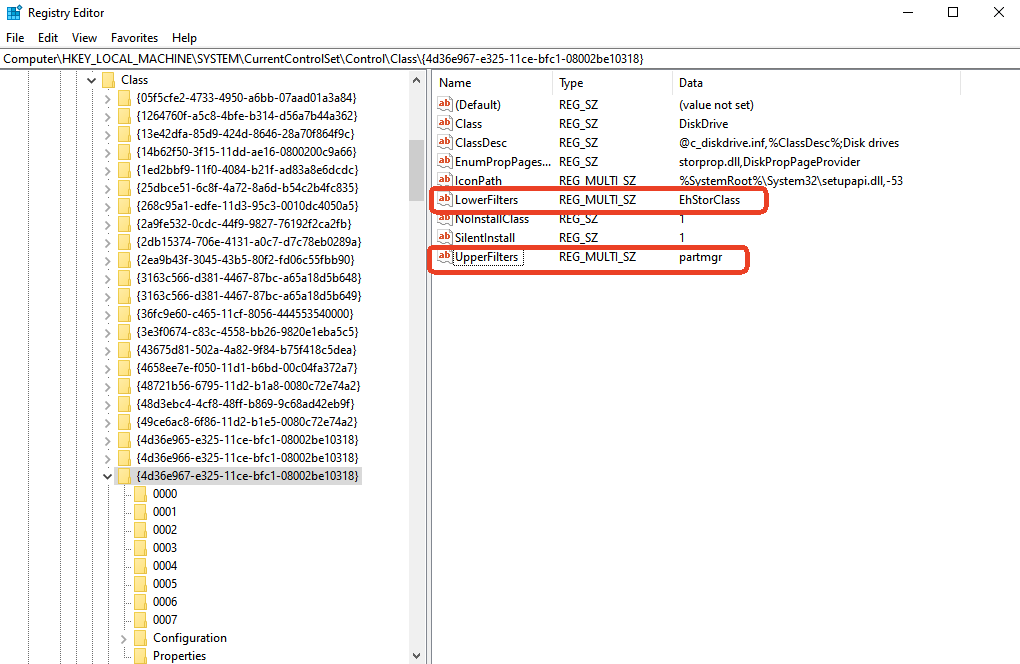Click the SilentInstall value icon

(443, 237)
